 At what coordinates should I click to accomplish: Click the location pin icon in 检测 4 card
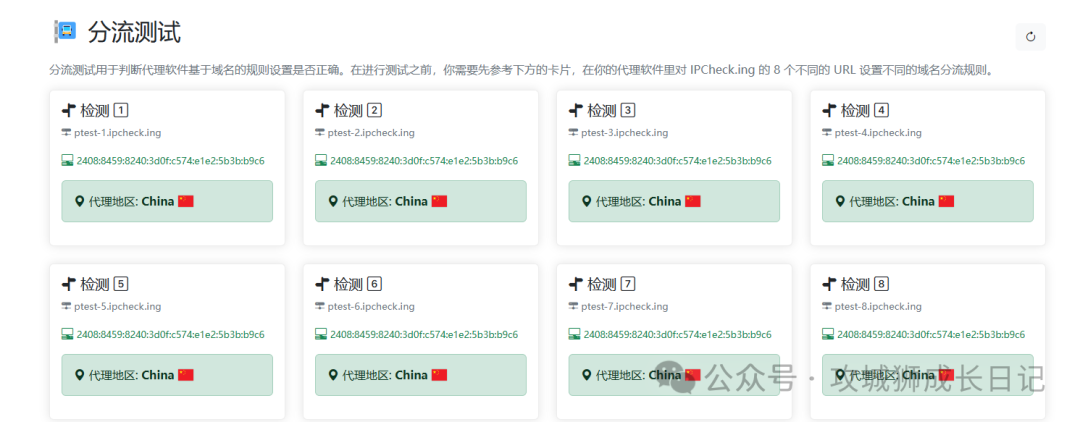point(840,201)
